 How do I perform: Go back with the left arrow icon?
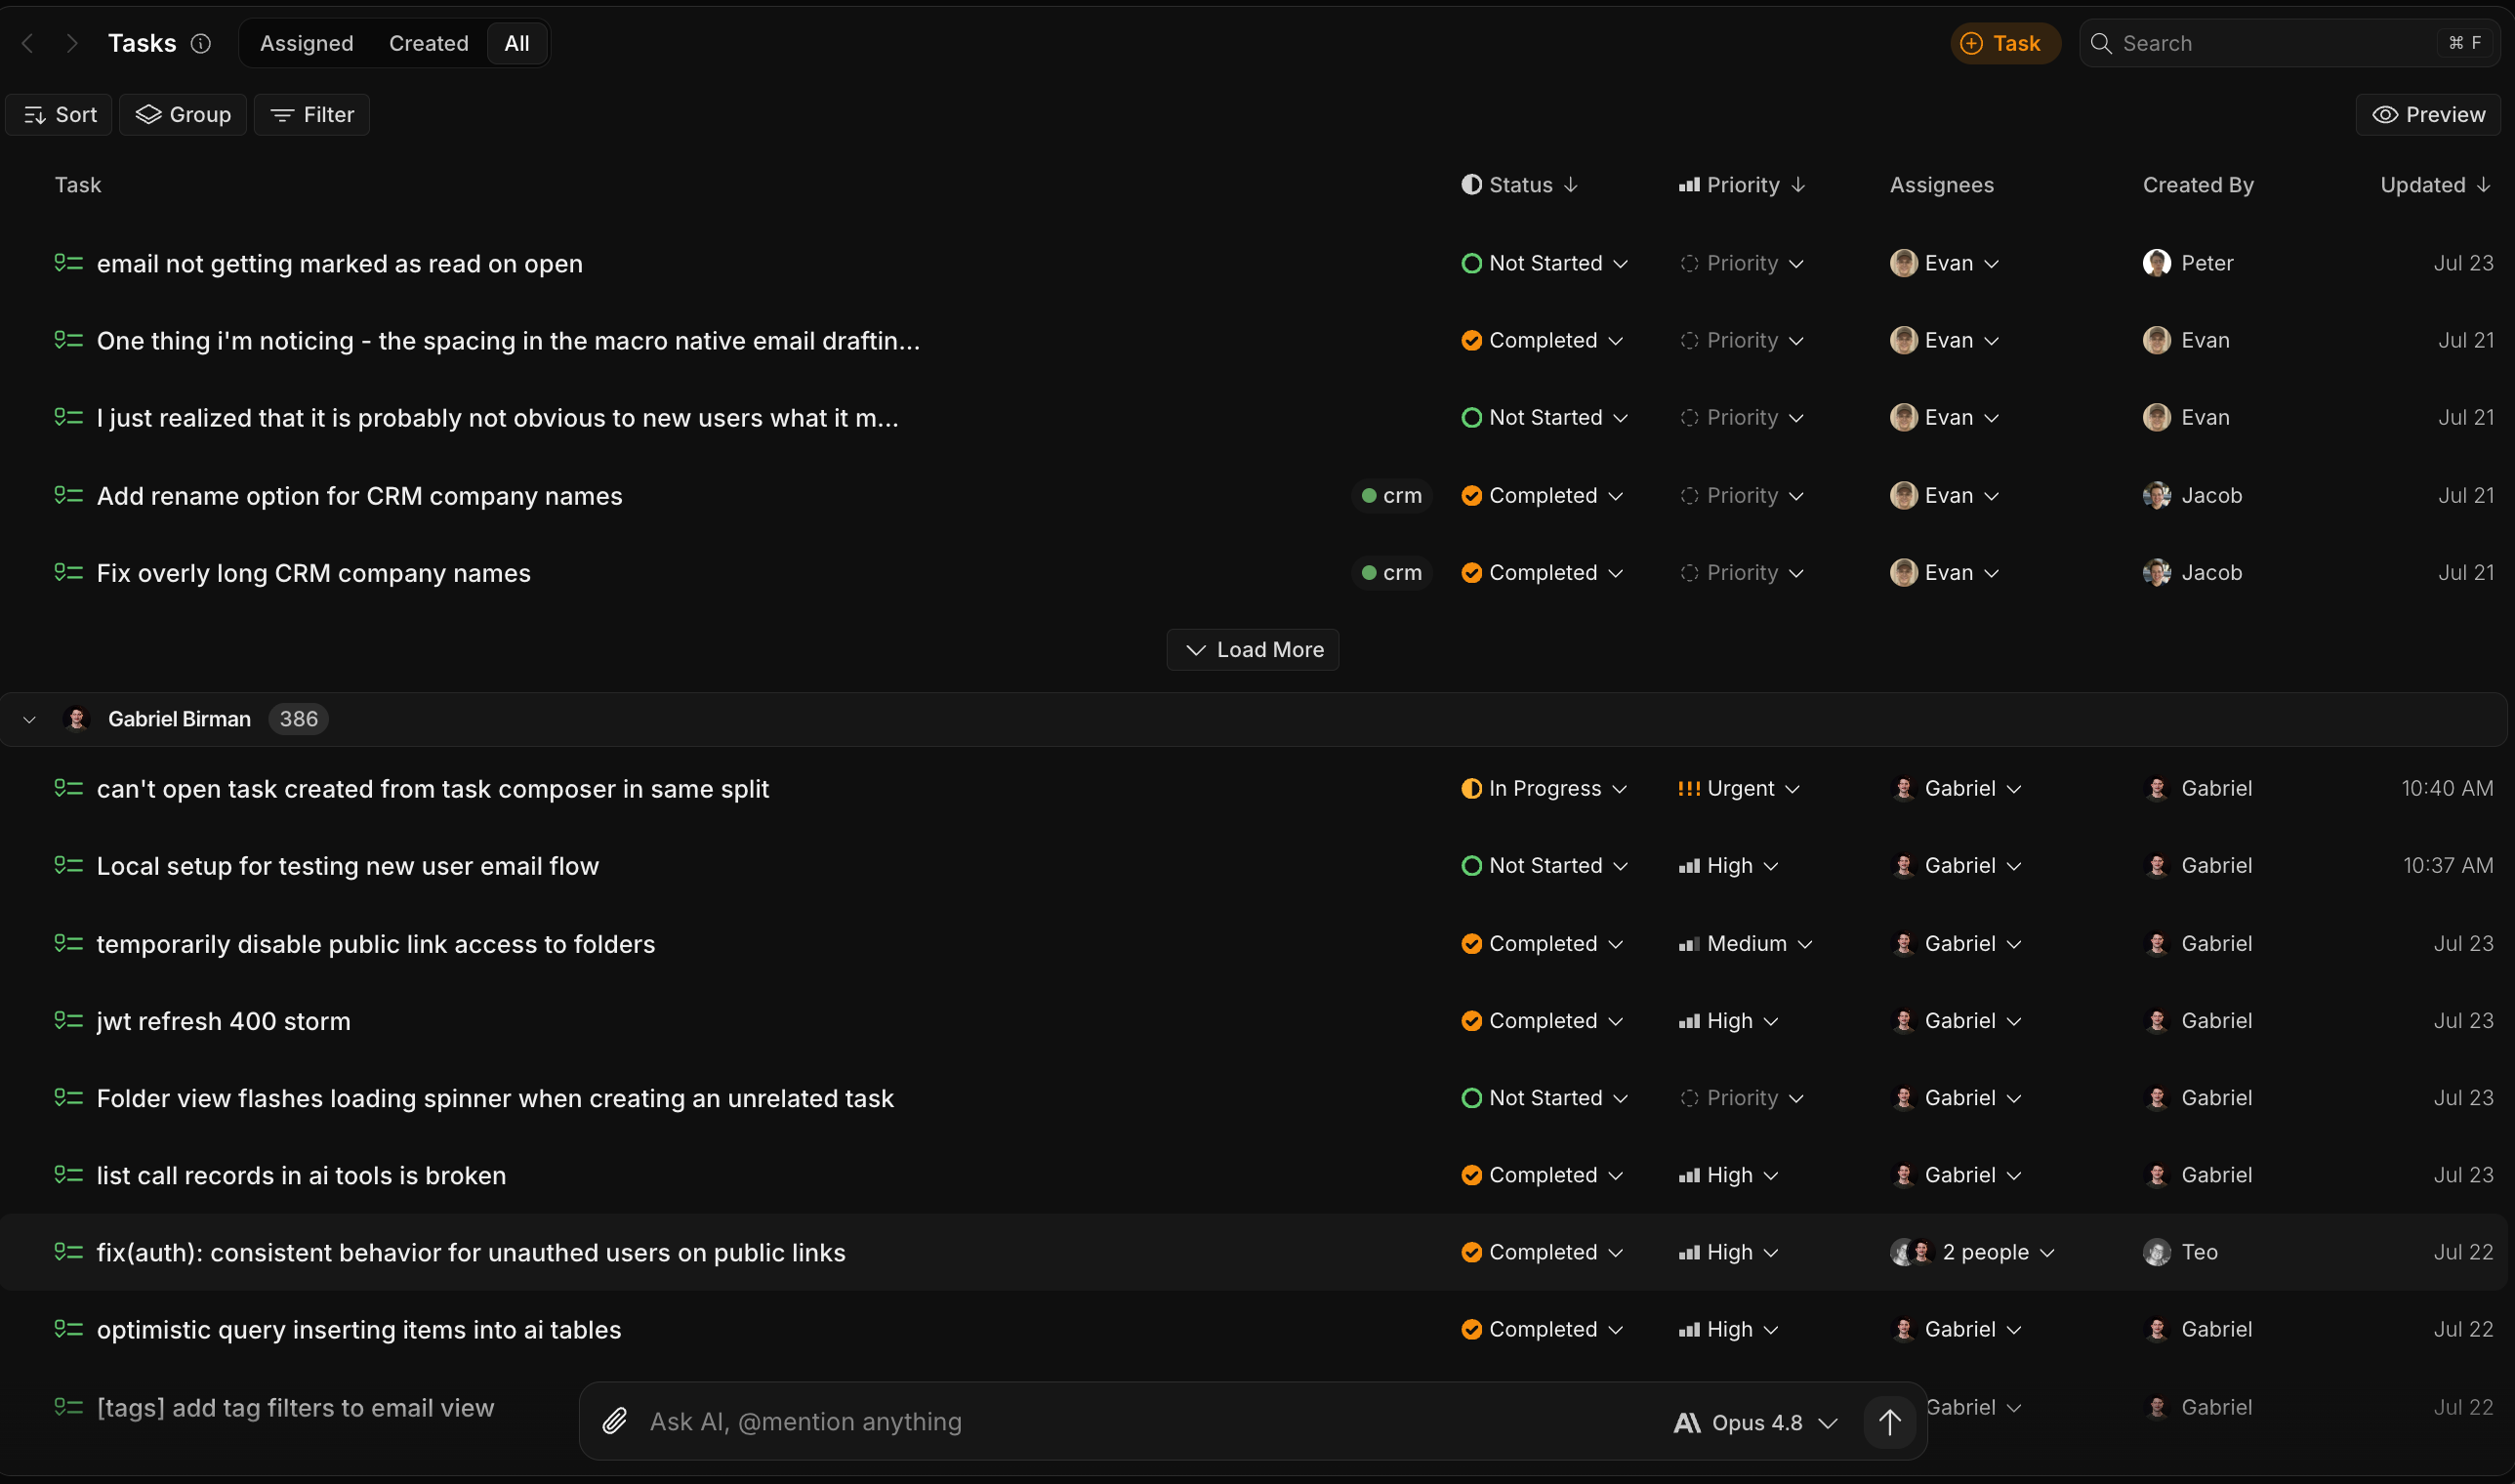[28, 43]
